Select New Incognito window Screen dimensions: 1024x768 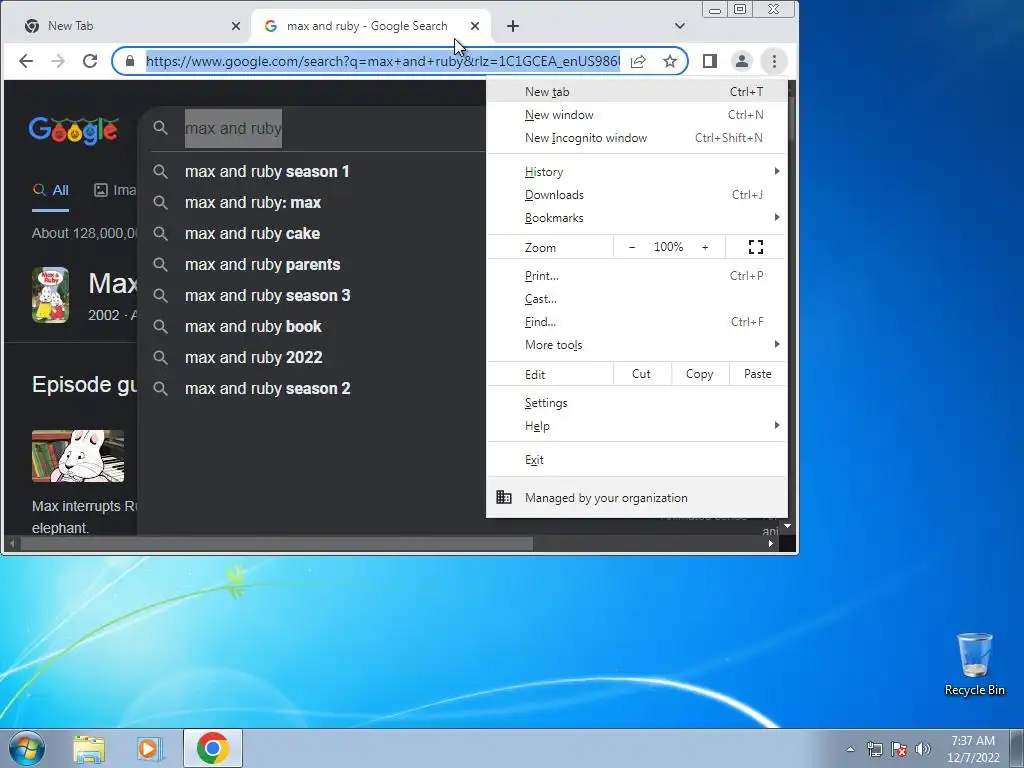click(636, 138)
